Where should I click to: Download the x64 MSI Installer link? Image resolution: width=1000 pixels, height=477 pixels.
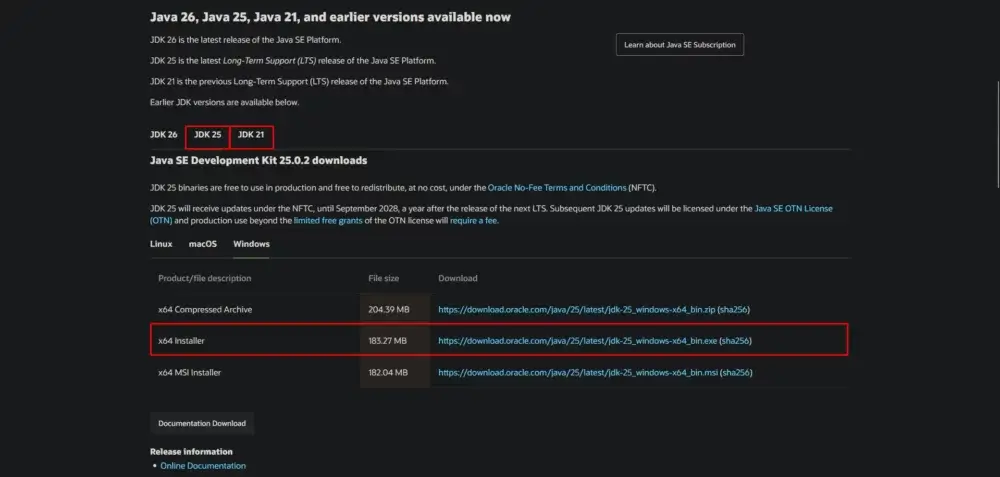(x=577, y=373)
